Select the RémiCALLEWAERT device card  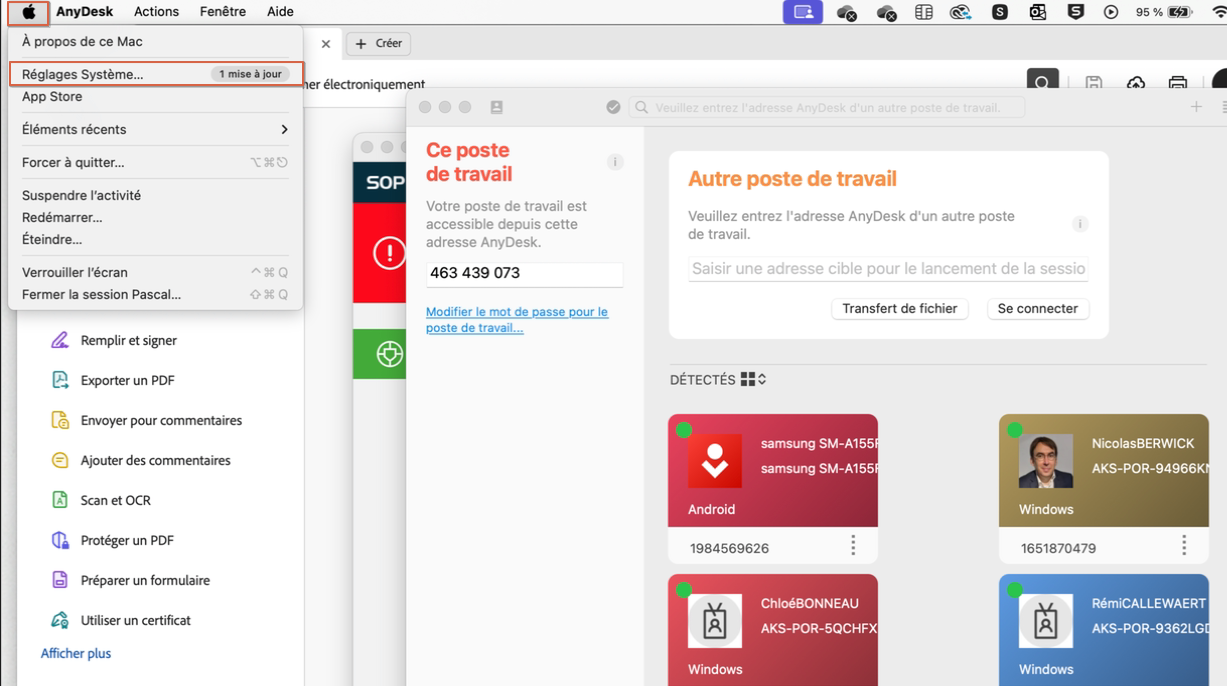[x=1104, y=630]
